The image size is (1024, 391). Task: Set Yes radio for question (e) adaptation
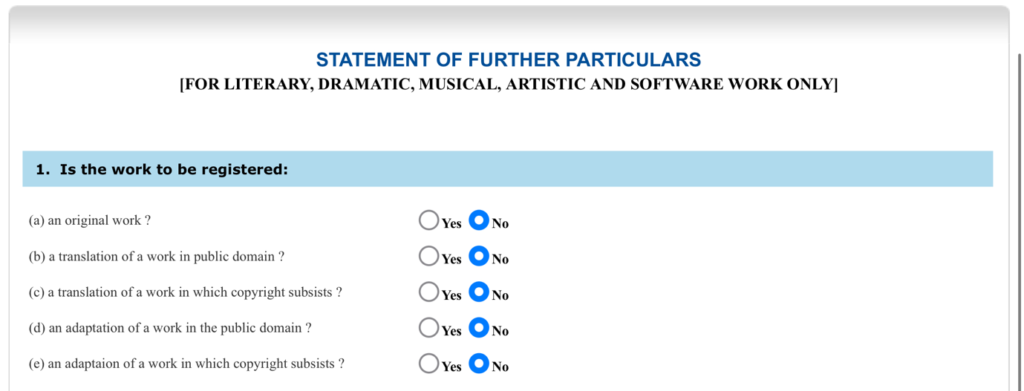[428, 364]
